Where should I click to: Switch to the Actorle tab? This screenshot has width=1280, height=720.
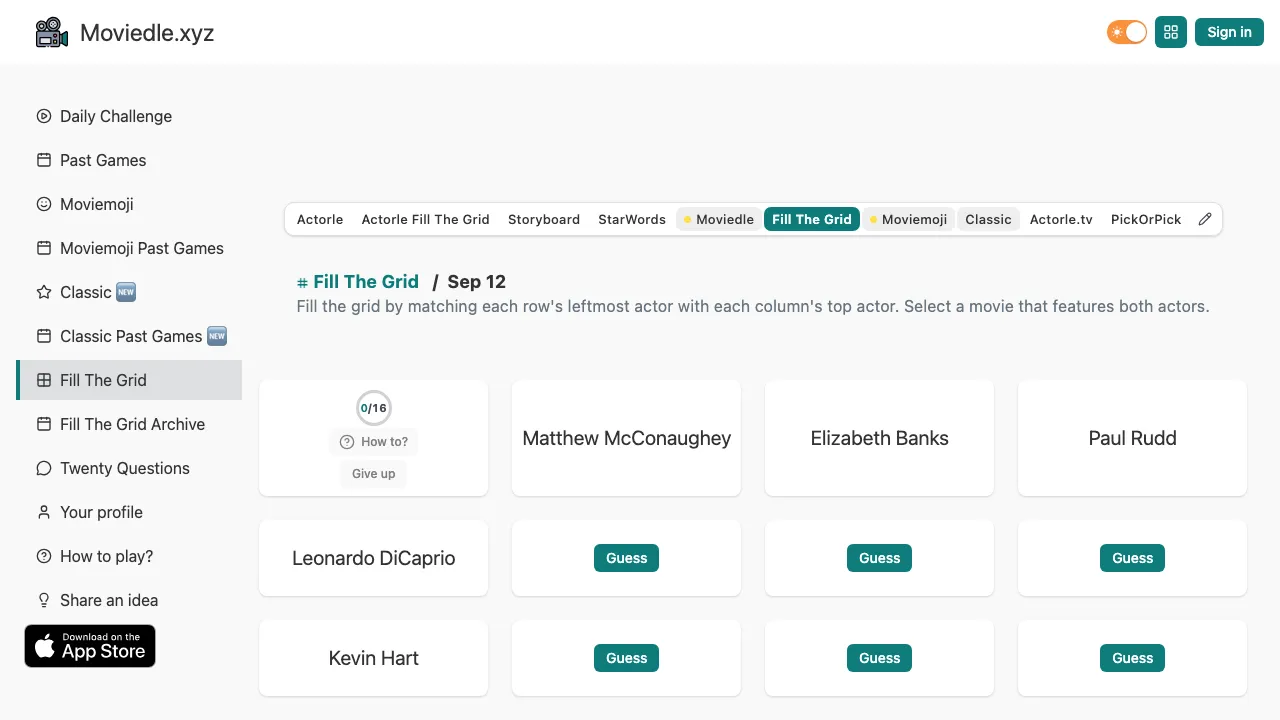click(x=320, y=219)
